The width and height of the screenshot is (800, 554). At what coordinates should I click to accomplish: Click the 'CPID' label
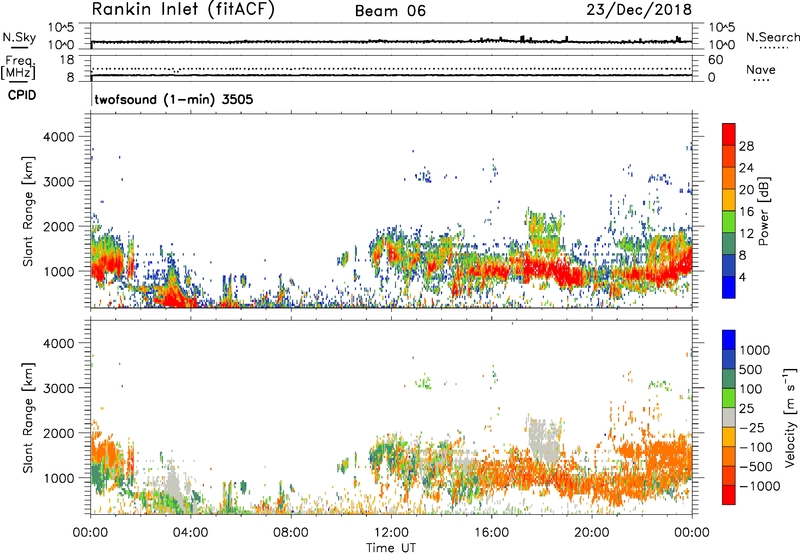point(22,95)
